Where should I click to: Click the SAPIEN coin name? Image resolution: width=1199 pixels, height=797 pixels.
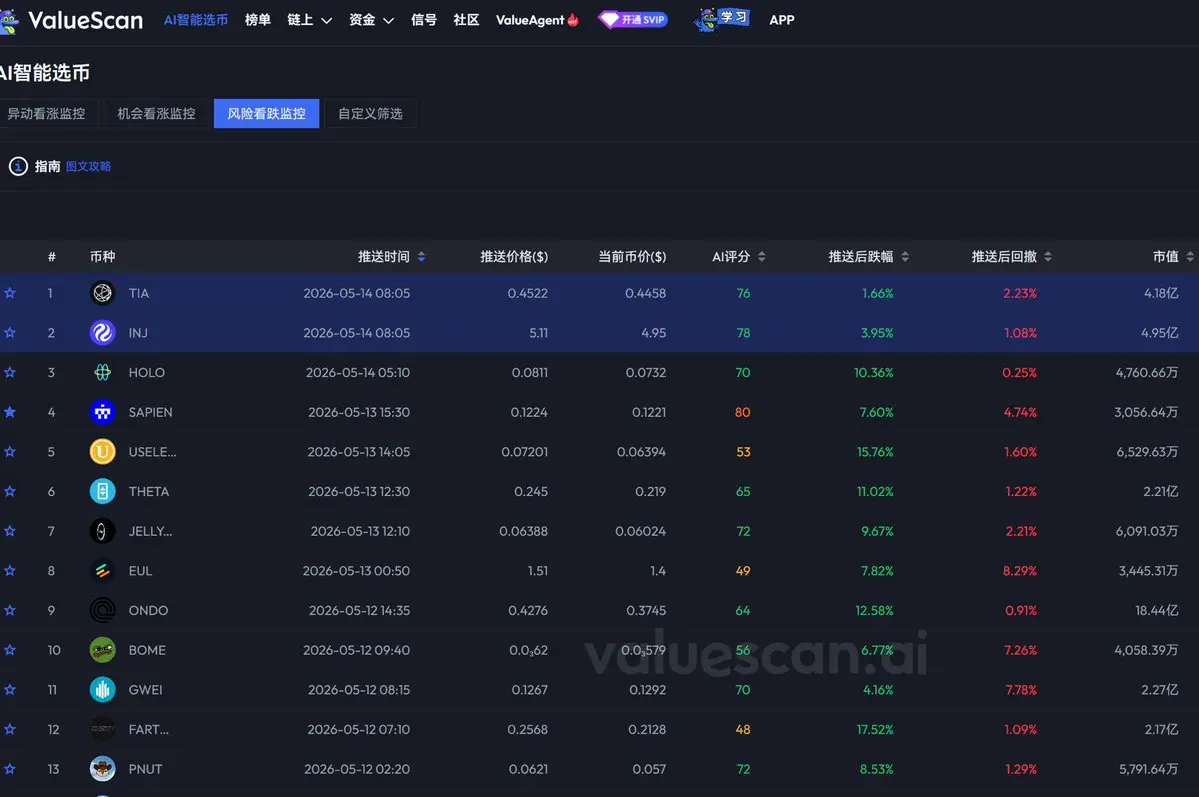coord(150,412)
